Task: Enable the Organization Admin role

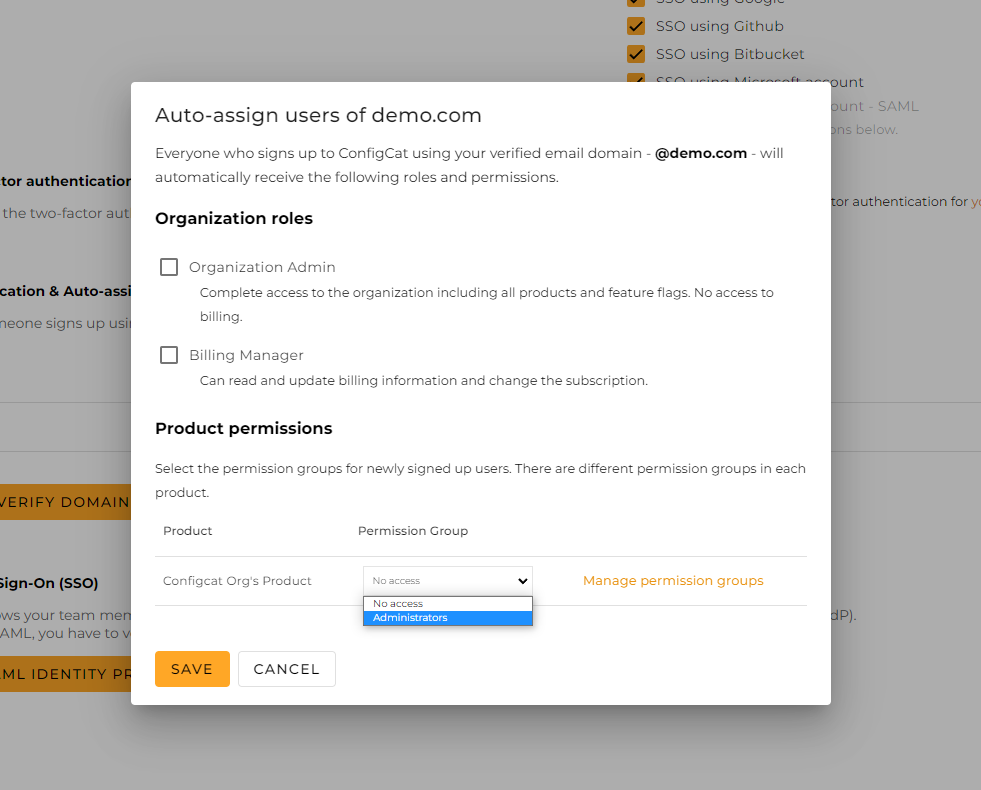Action: [168, 266]
